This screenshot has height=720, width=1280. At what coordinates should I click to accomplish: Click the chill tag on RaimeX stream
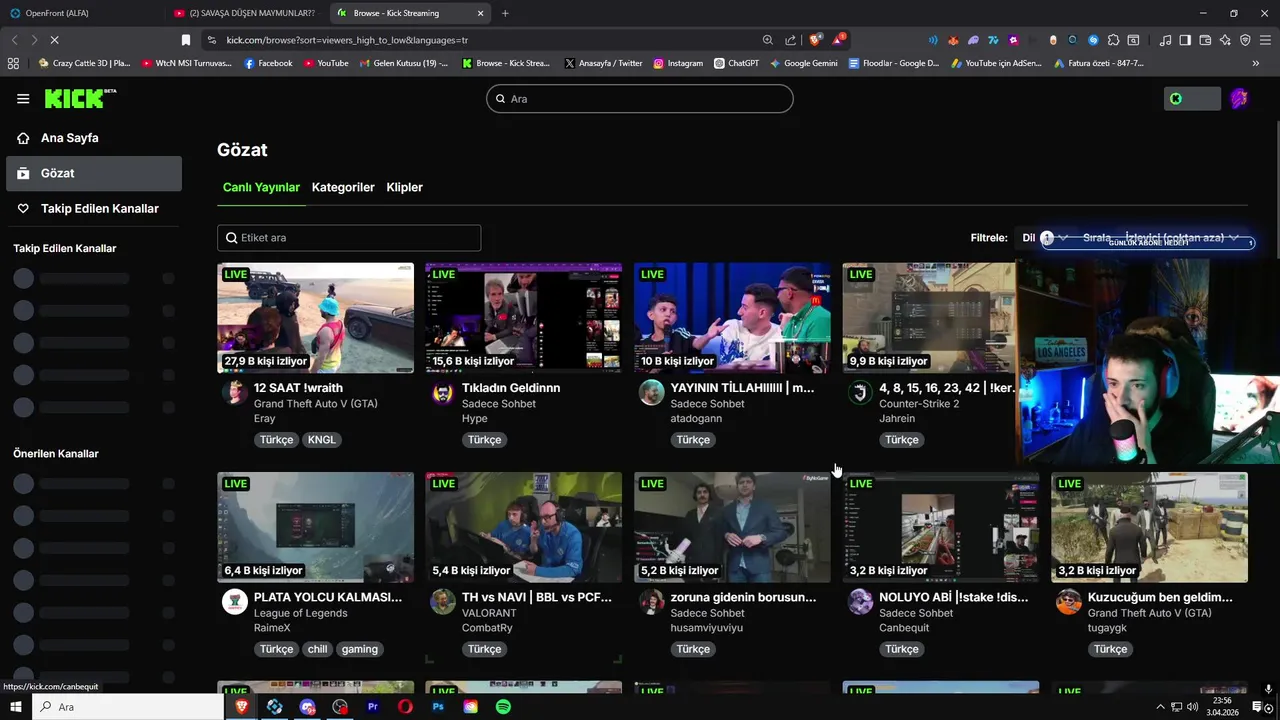coord(317,649)
